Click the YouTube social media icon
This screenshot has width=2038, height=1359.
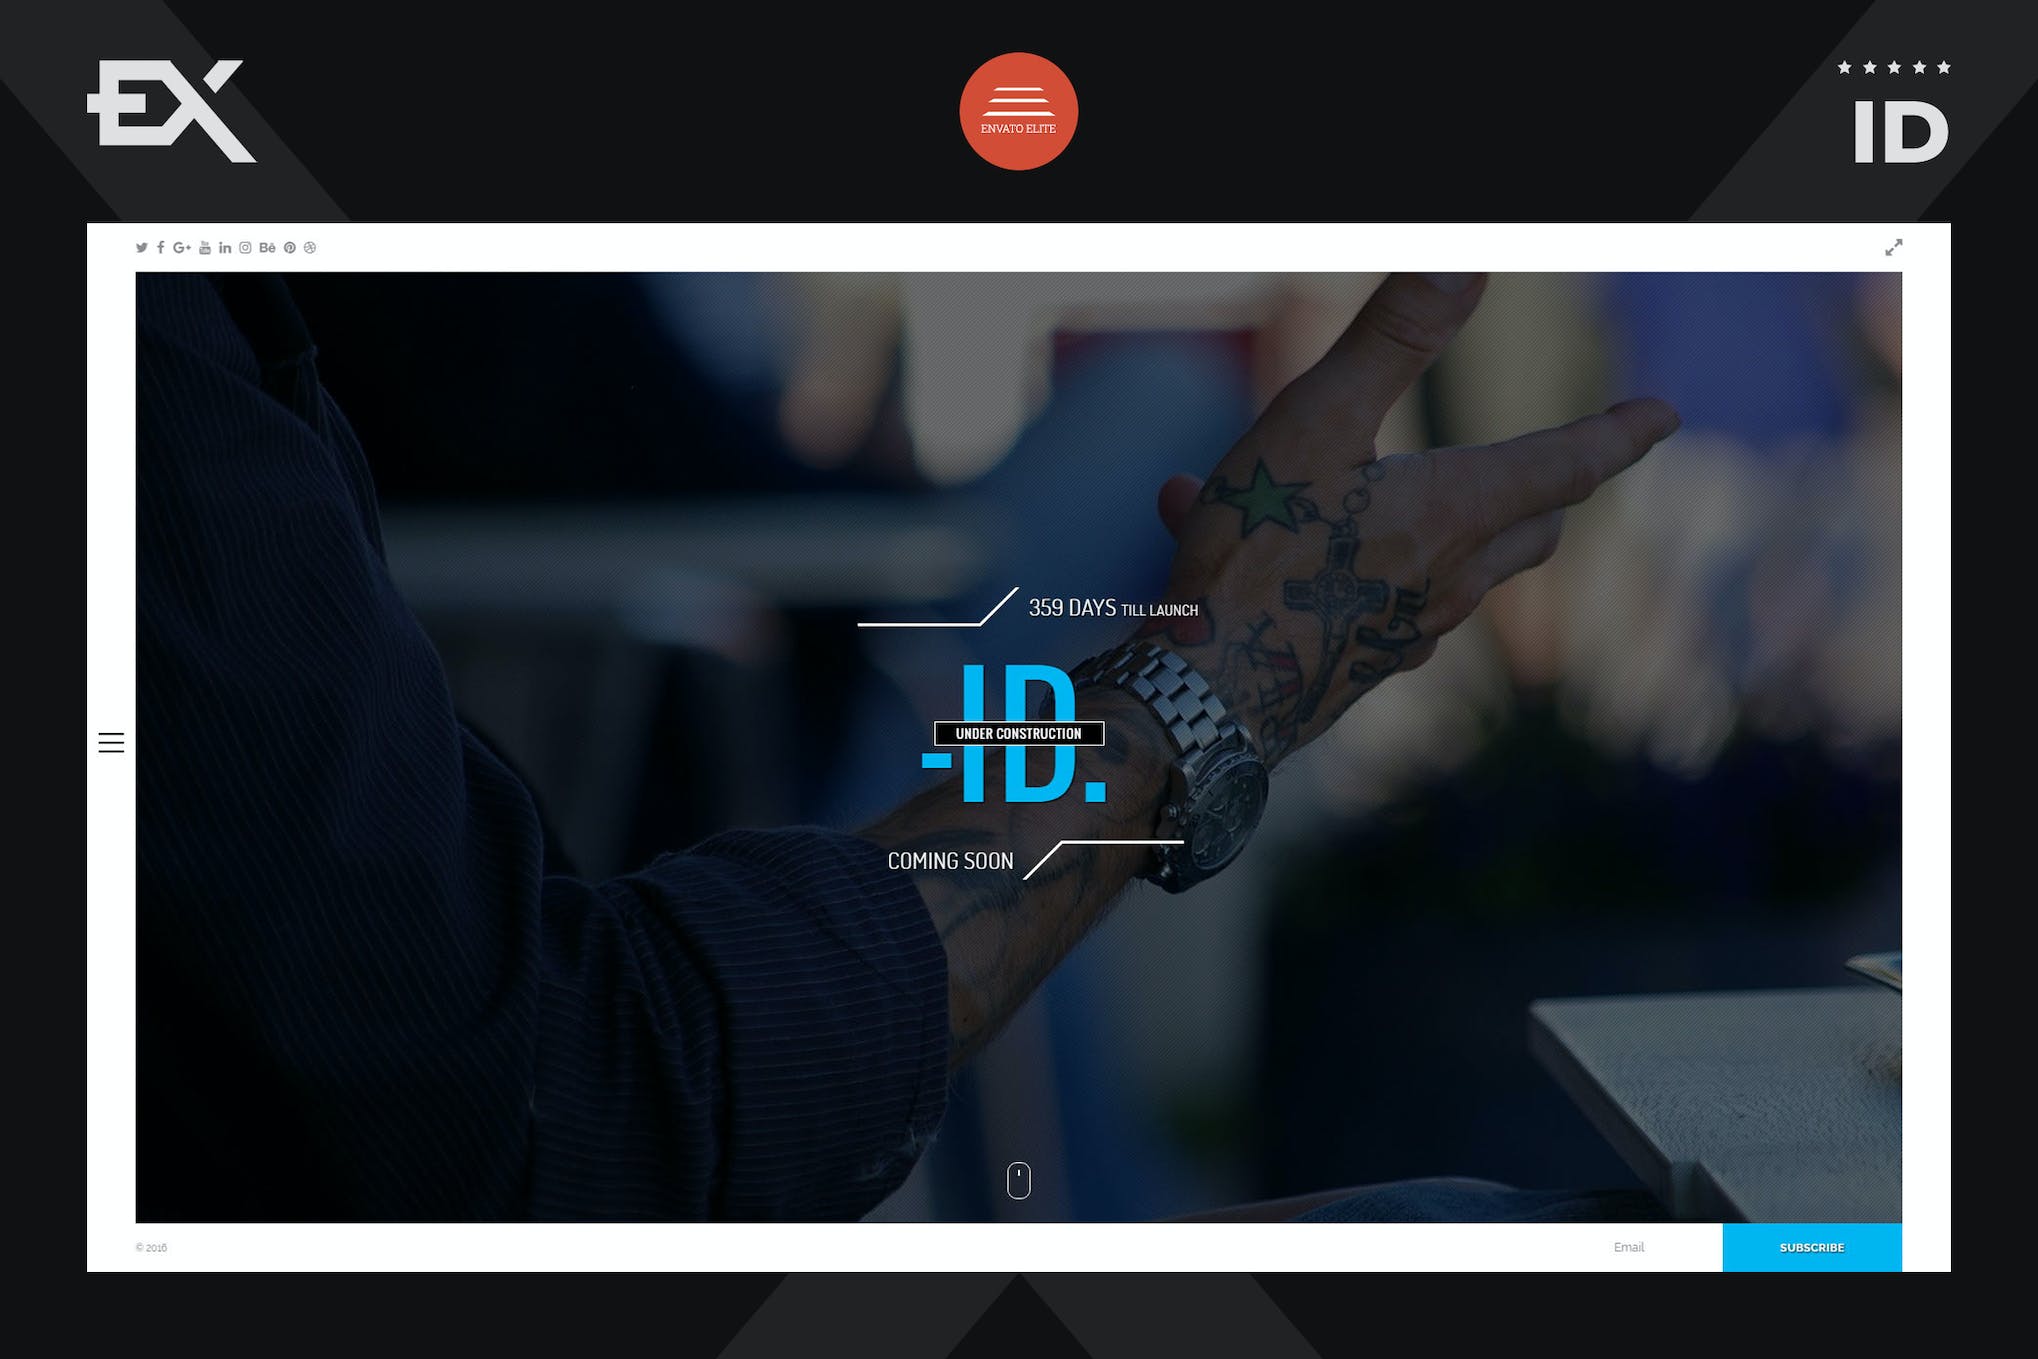click(x=205, y=247)
